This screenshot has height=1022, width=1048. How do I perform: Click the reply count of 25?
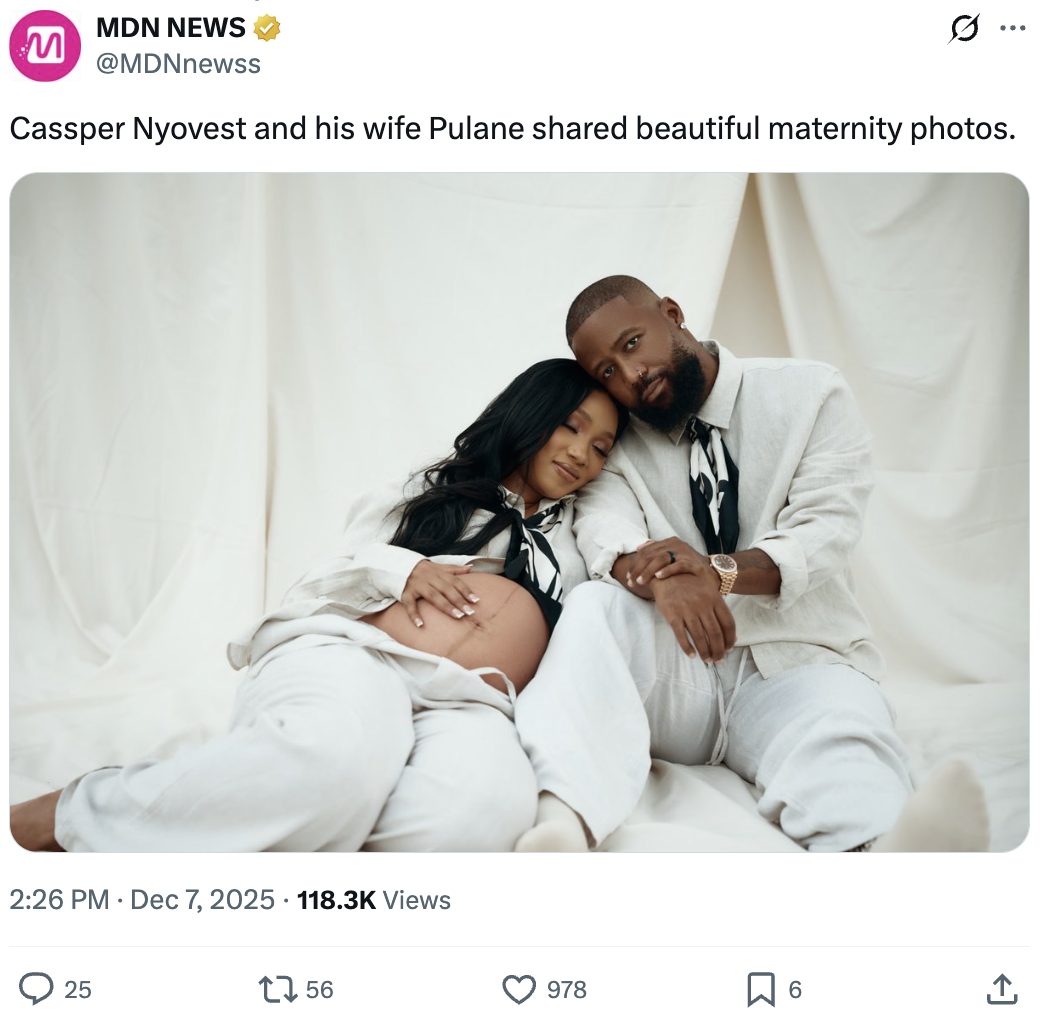click(78, 989)
